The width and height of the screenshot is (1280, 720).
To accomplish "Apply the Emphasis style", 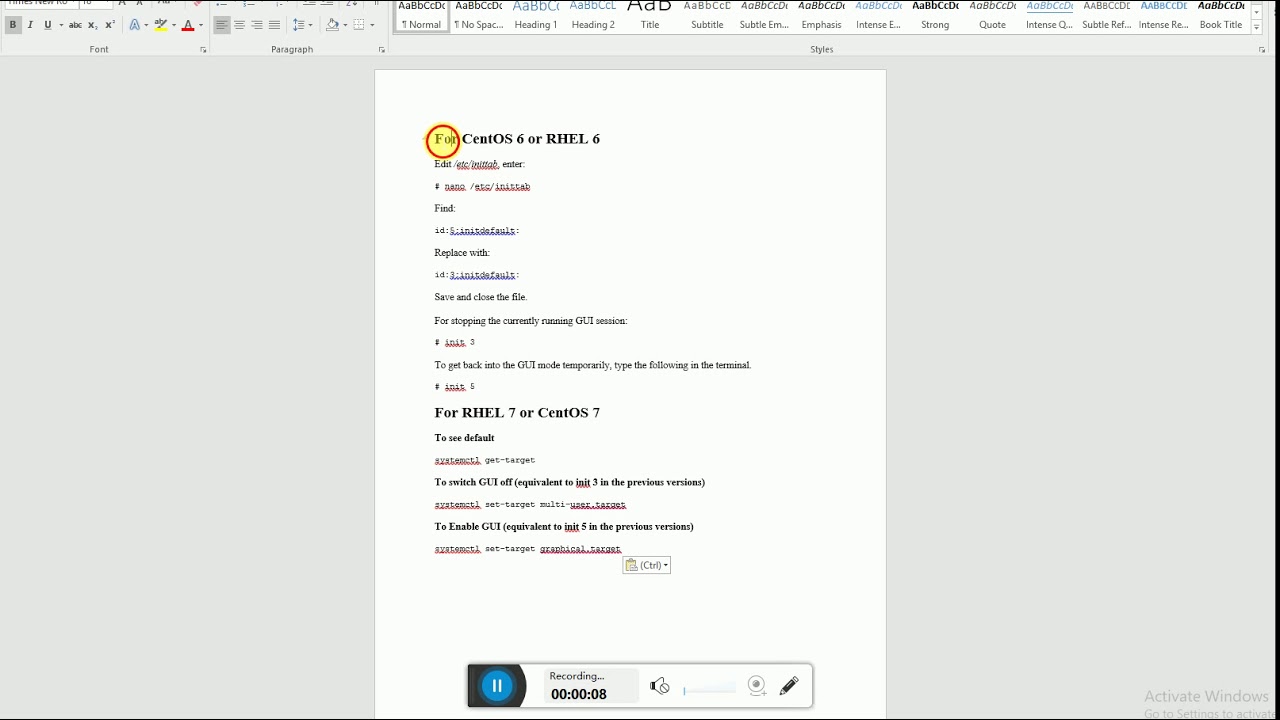I will point(822,16).
